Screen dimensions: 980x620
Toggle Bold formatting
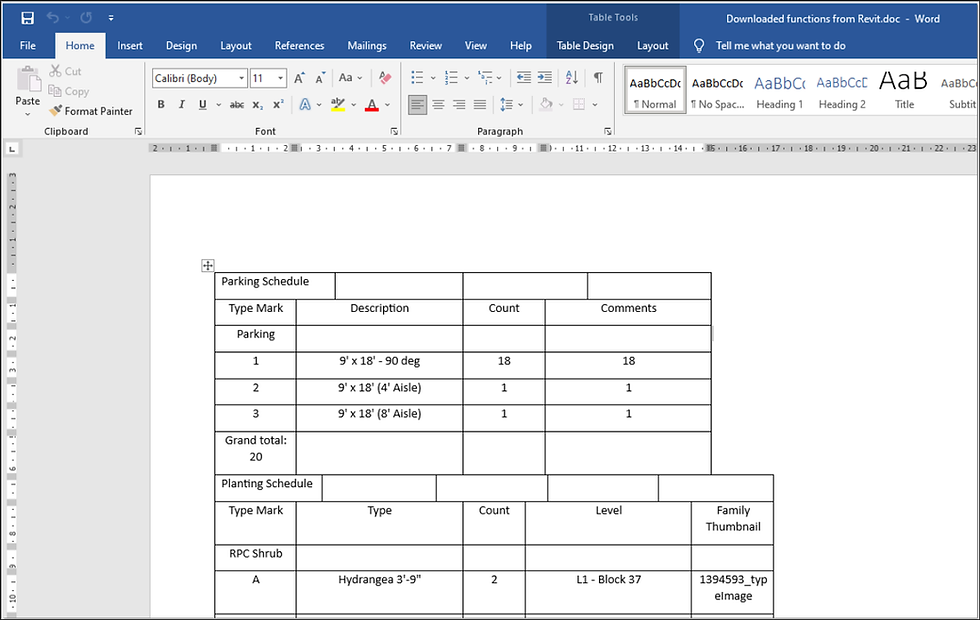click(x=161, y=104)
